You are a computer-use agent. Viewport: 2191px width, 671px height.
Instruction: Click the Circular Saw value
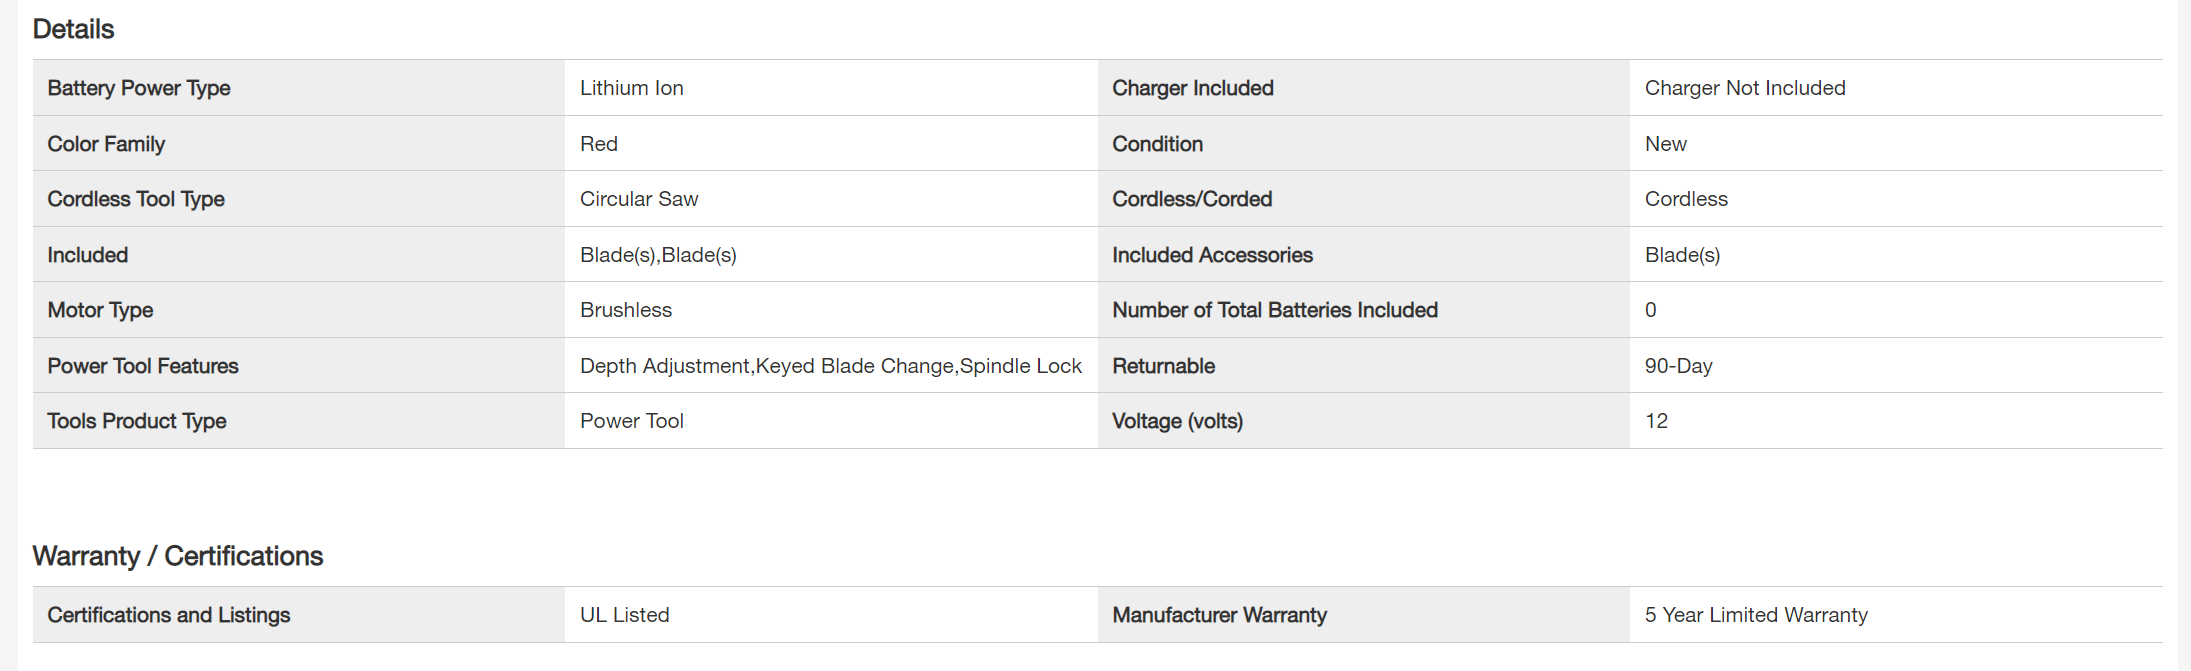tap(638, 199)
